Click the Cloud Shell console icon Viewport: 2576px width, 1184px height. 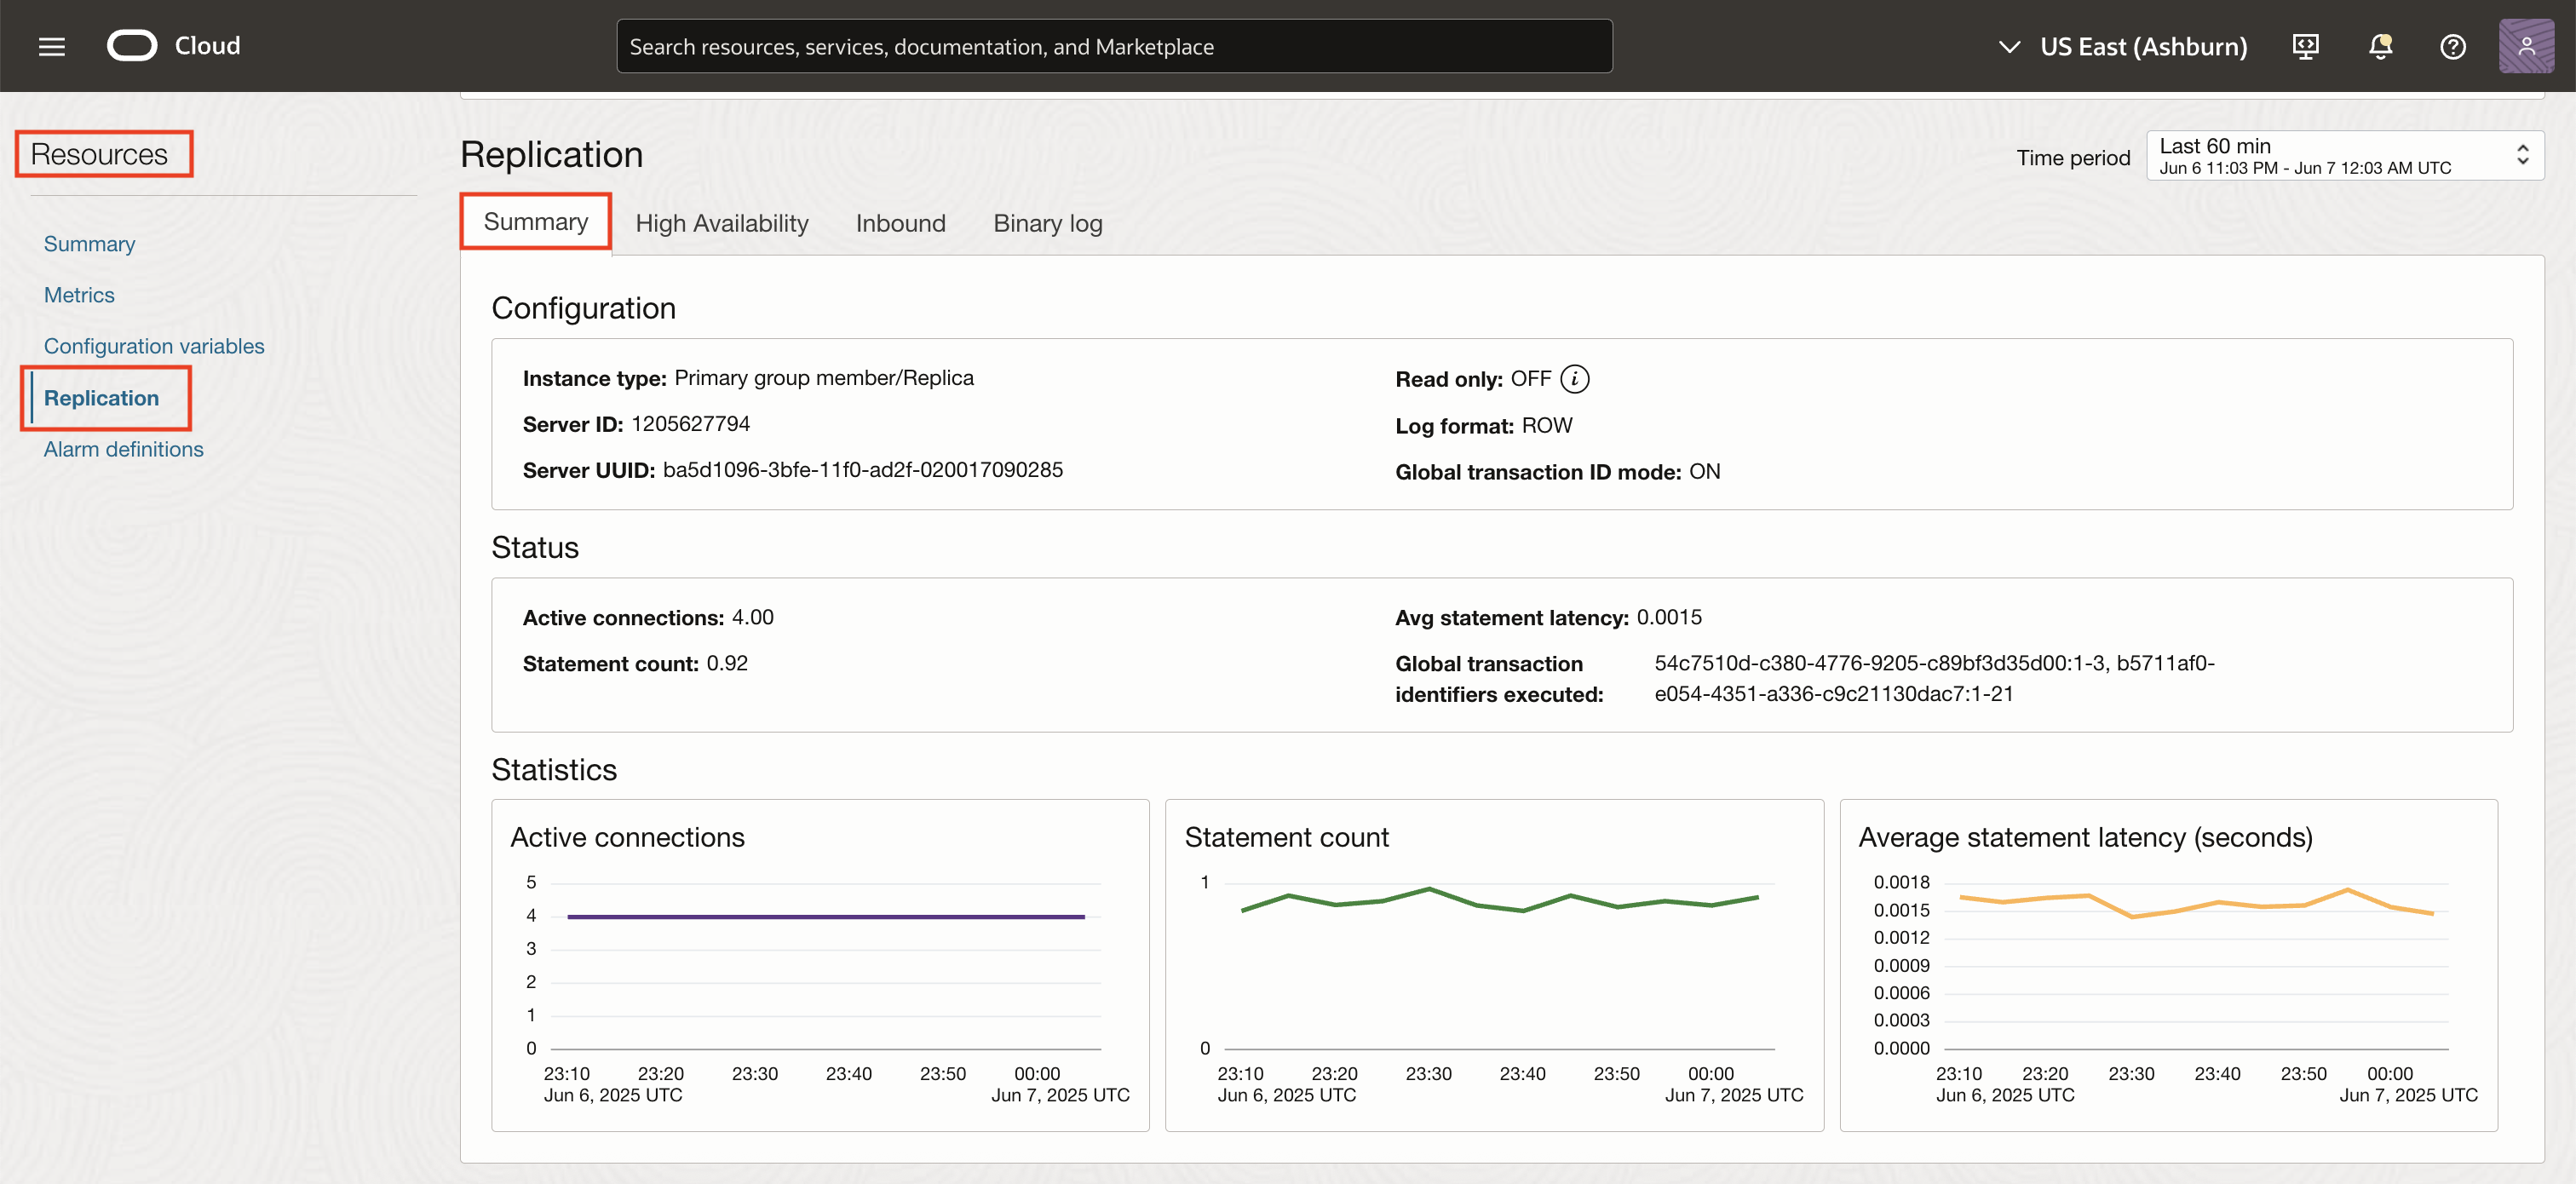2306,46
